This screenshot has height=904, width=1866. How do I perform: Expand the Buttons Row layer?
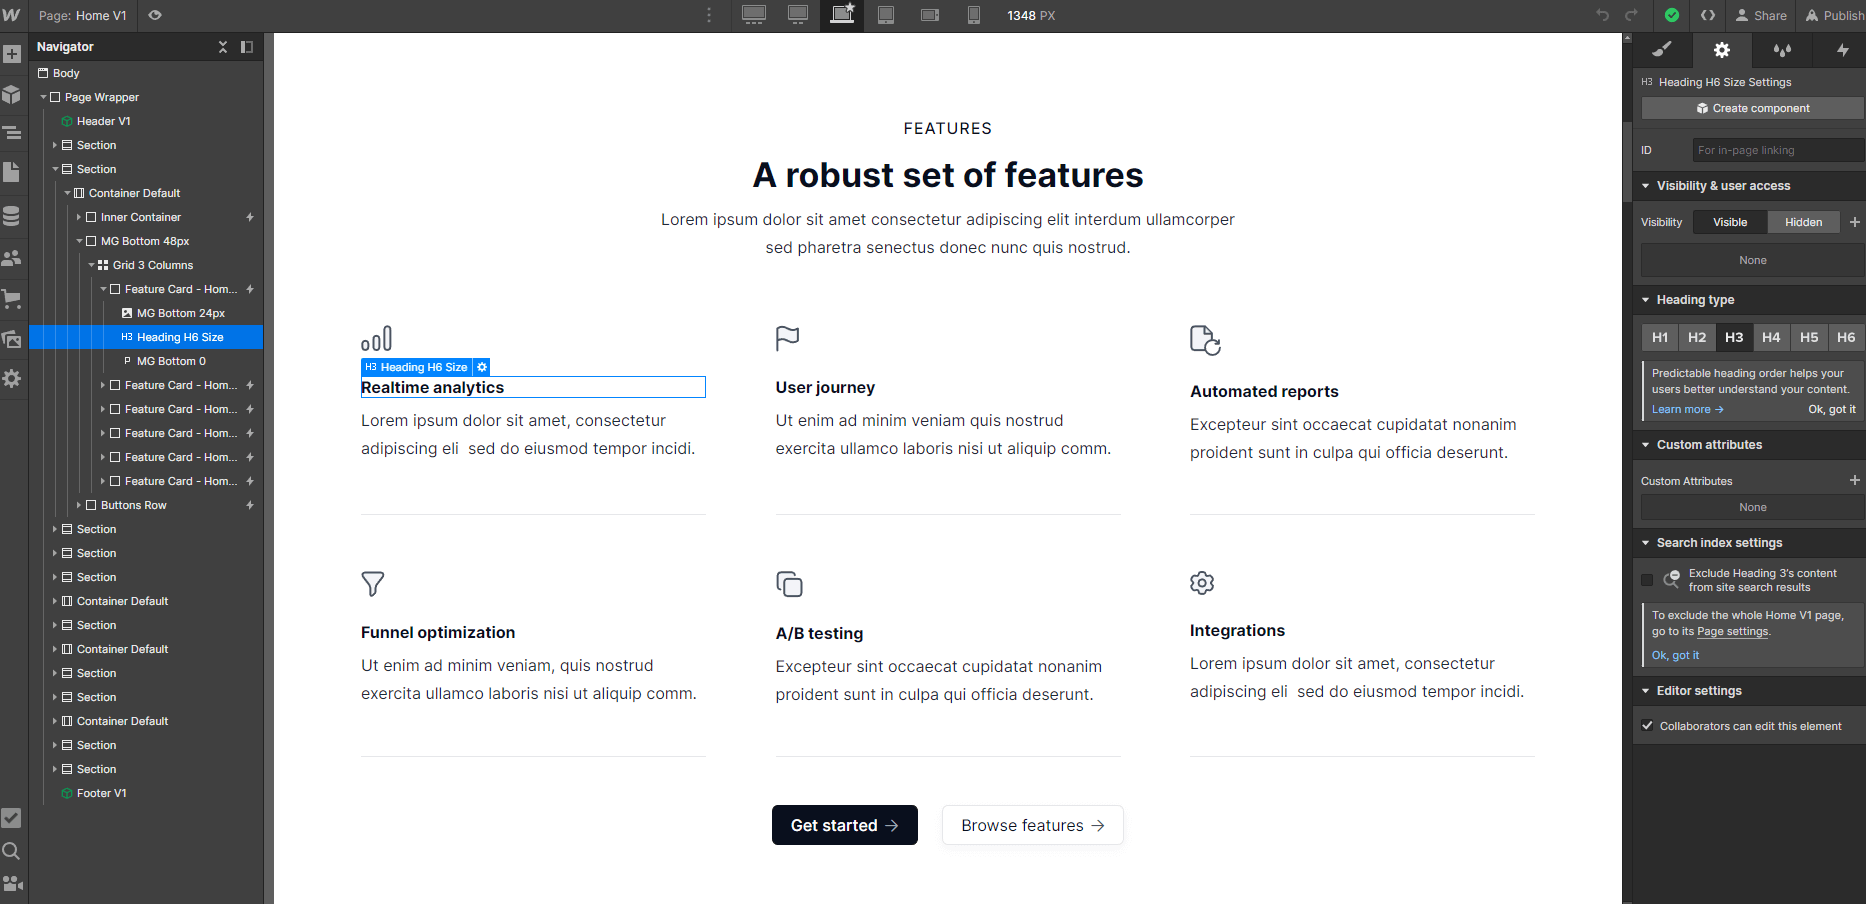coord(79,505)
